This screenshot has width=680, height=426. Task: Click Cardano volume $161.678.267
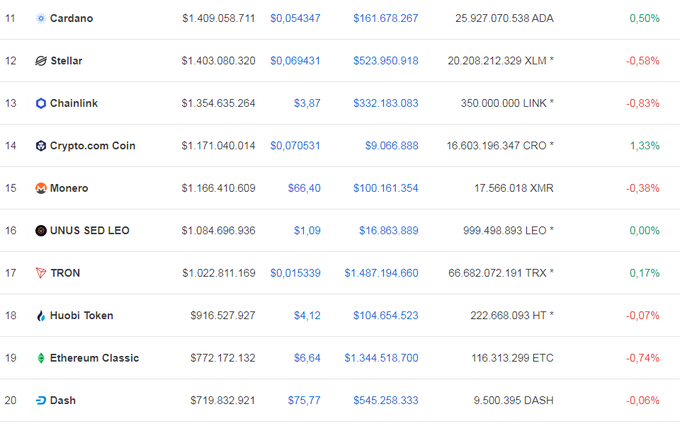click(x=386, y=18)
